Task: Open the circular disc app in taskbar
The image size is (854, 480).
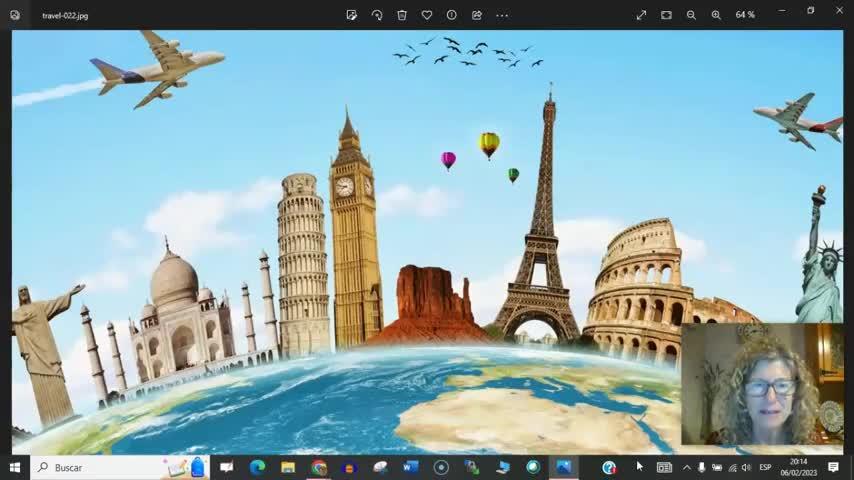Action: pyautogui.click(x=441, y=467)
